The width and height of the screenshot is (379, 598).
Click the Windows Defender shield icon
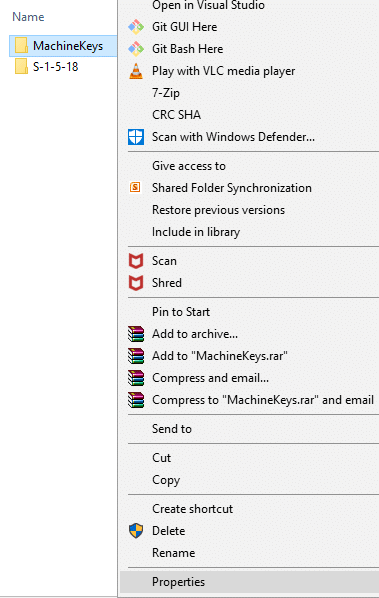[x=136, y=137]
